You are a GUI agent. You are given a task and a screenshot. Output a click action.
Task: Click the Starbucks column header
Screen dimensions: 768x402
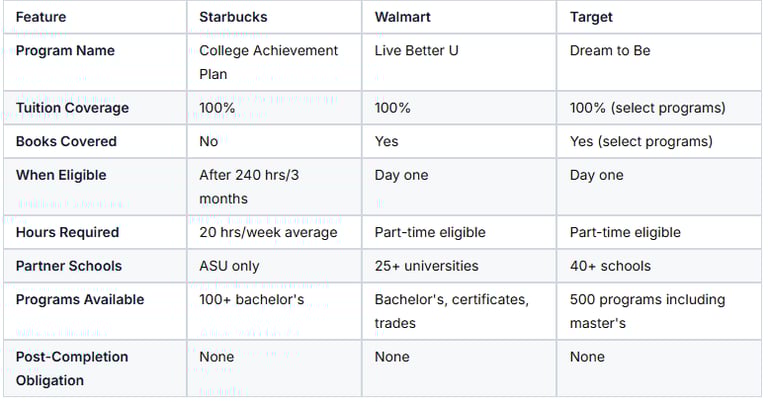233,17
